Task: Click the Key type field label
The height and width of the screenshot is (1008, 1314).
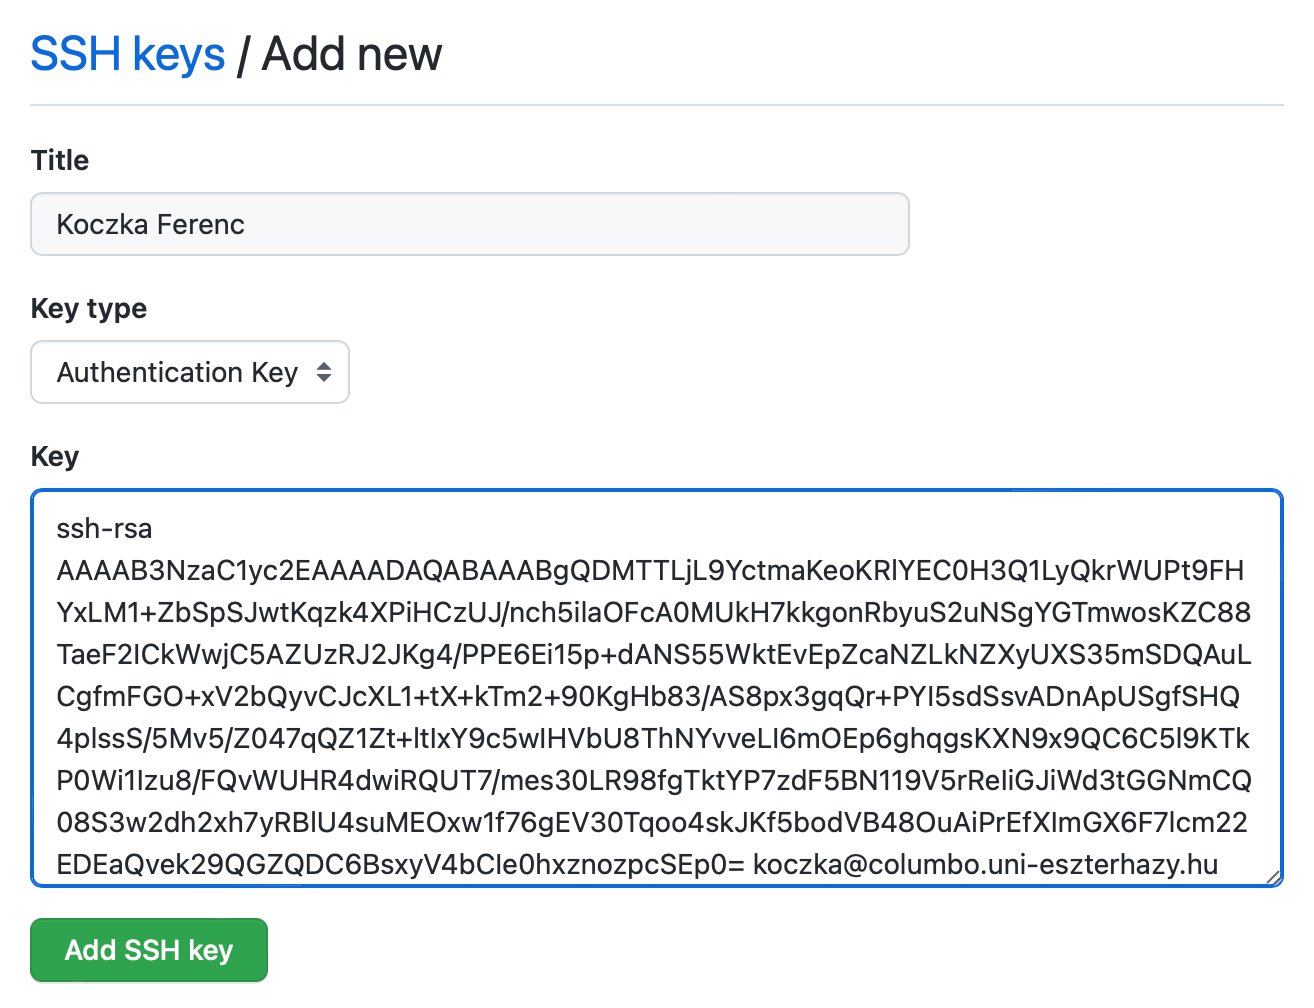Action: click(89, 308)
